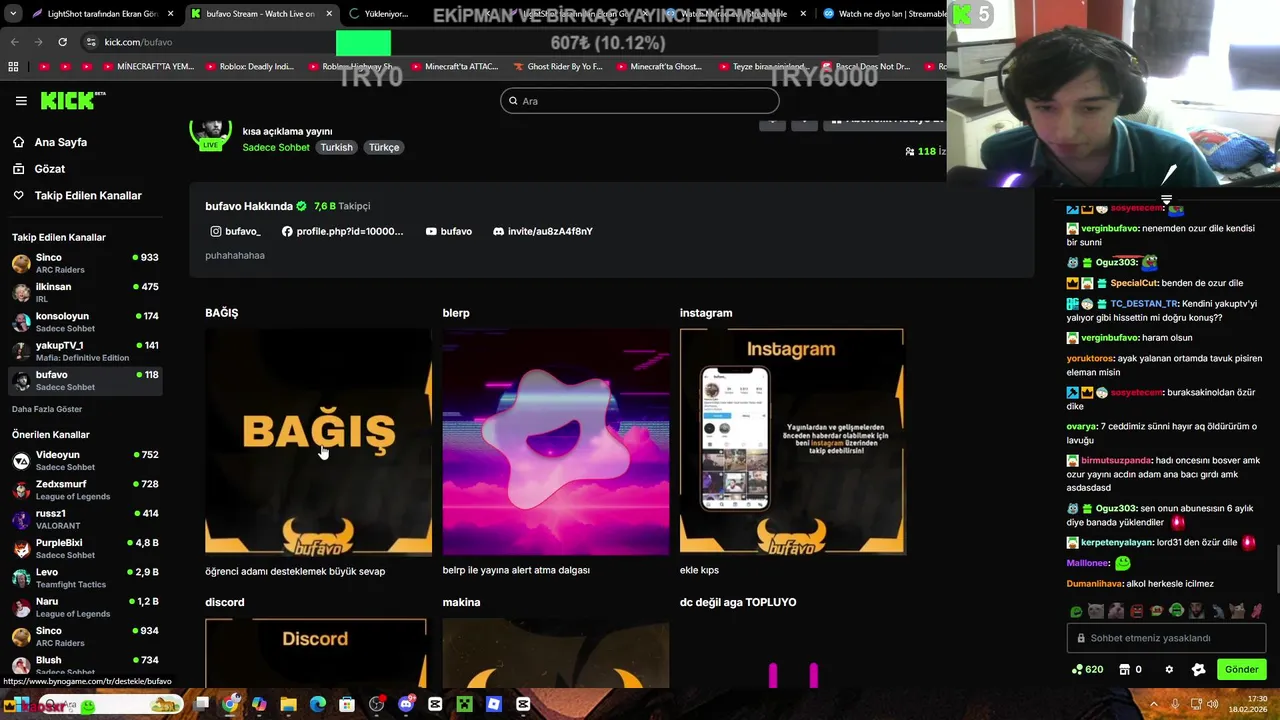This screenshot has width=1280, height=720.
Task: Switch to Watch ne diyo lan Streamable tab
Action: pyautogui.click(x=882, y=14)
